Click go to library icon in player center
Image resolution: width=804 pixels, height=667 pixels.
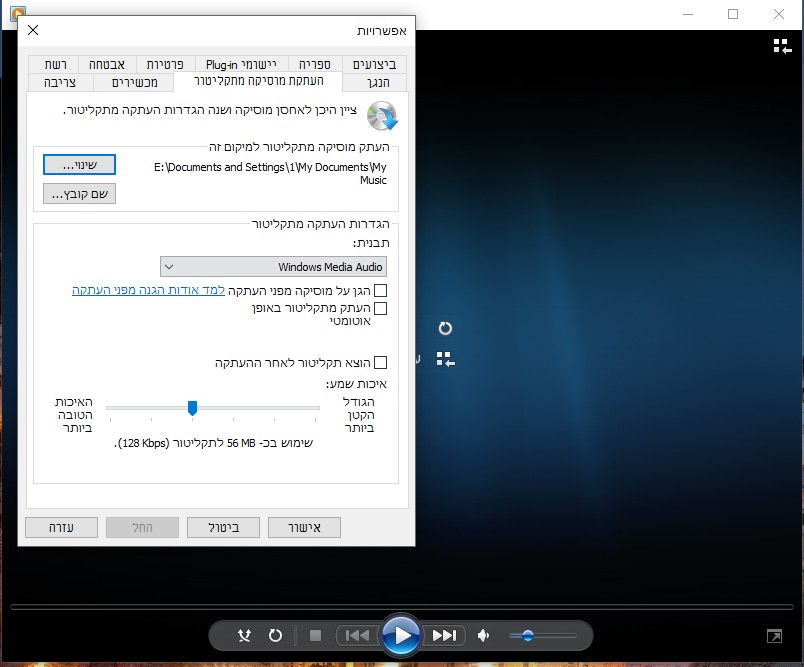[446, 359]
